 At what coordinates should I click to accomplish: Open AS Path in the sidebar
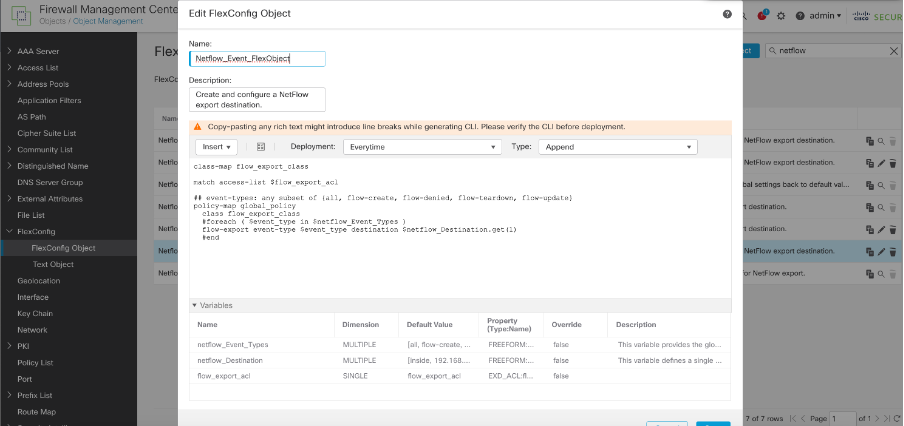coord(32,117)
